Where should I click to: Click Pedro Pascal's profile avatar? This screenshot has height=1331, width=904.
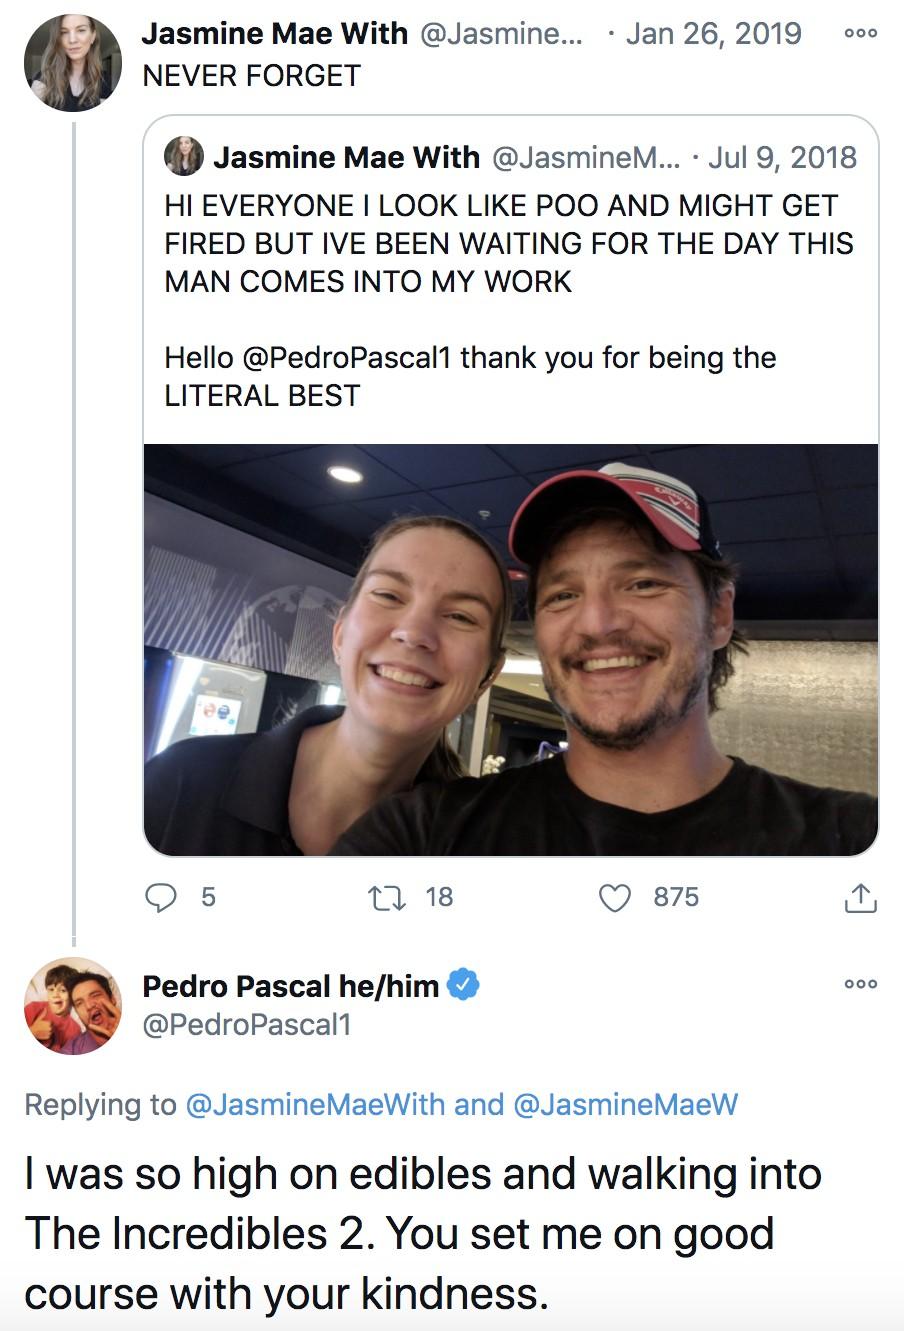point(71,1006)
